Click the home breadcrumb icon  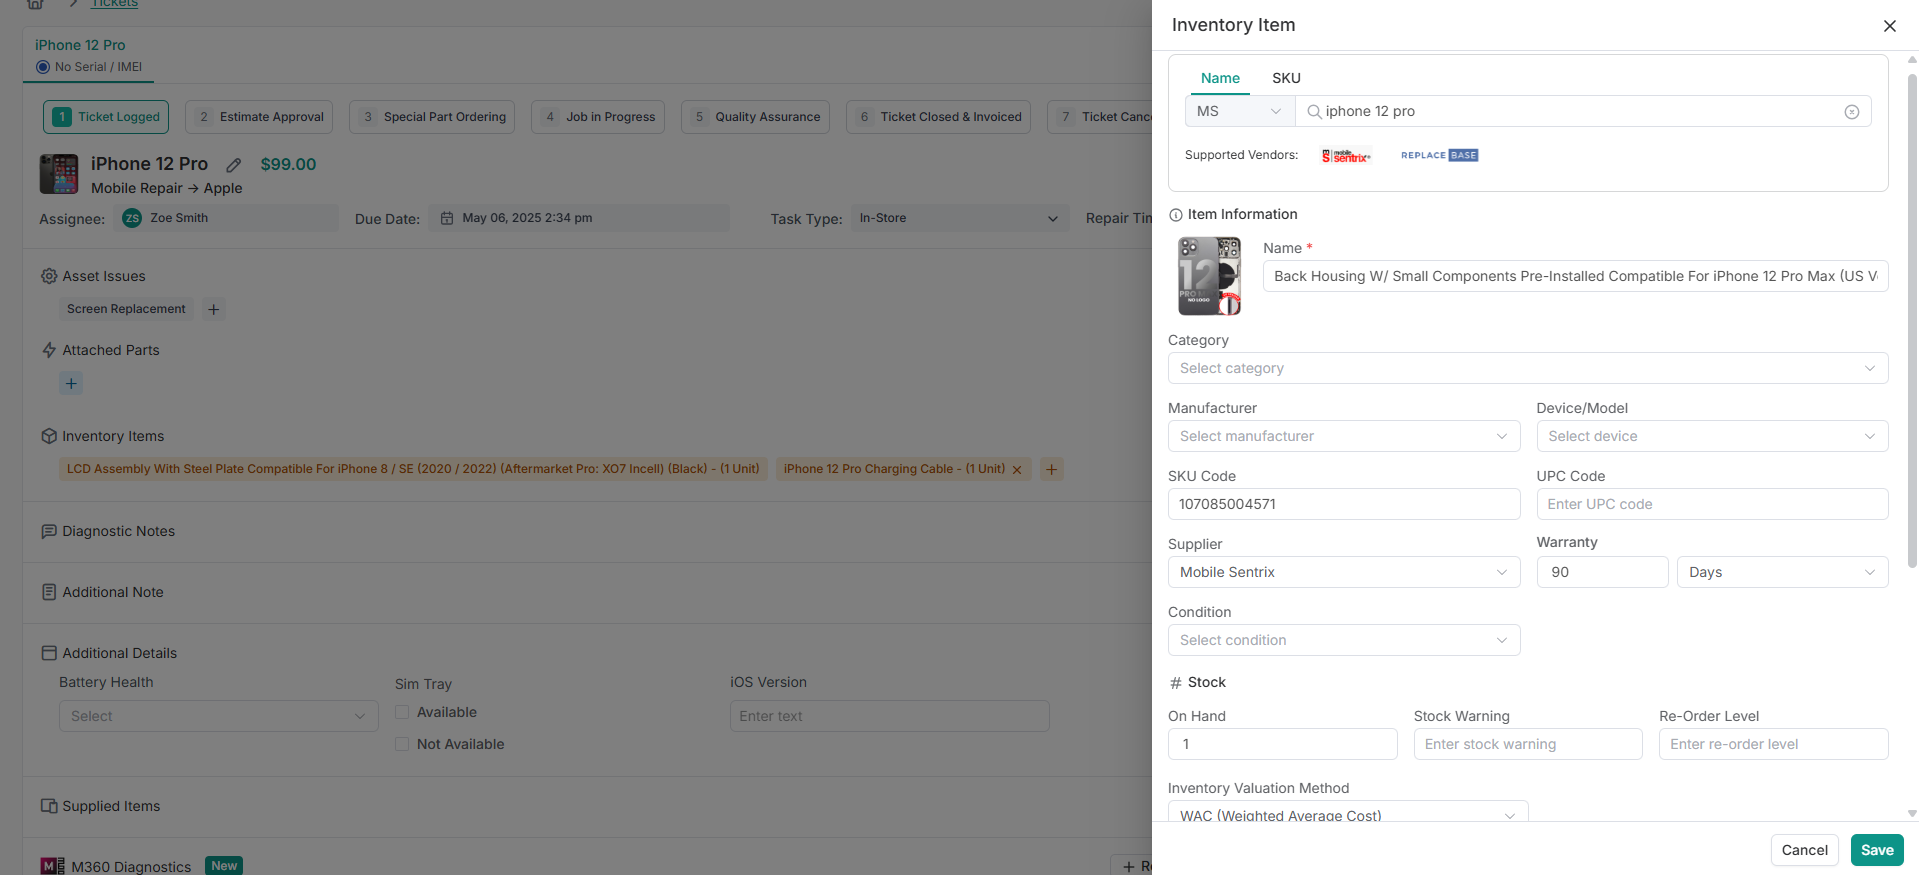pos(35,4)
